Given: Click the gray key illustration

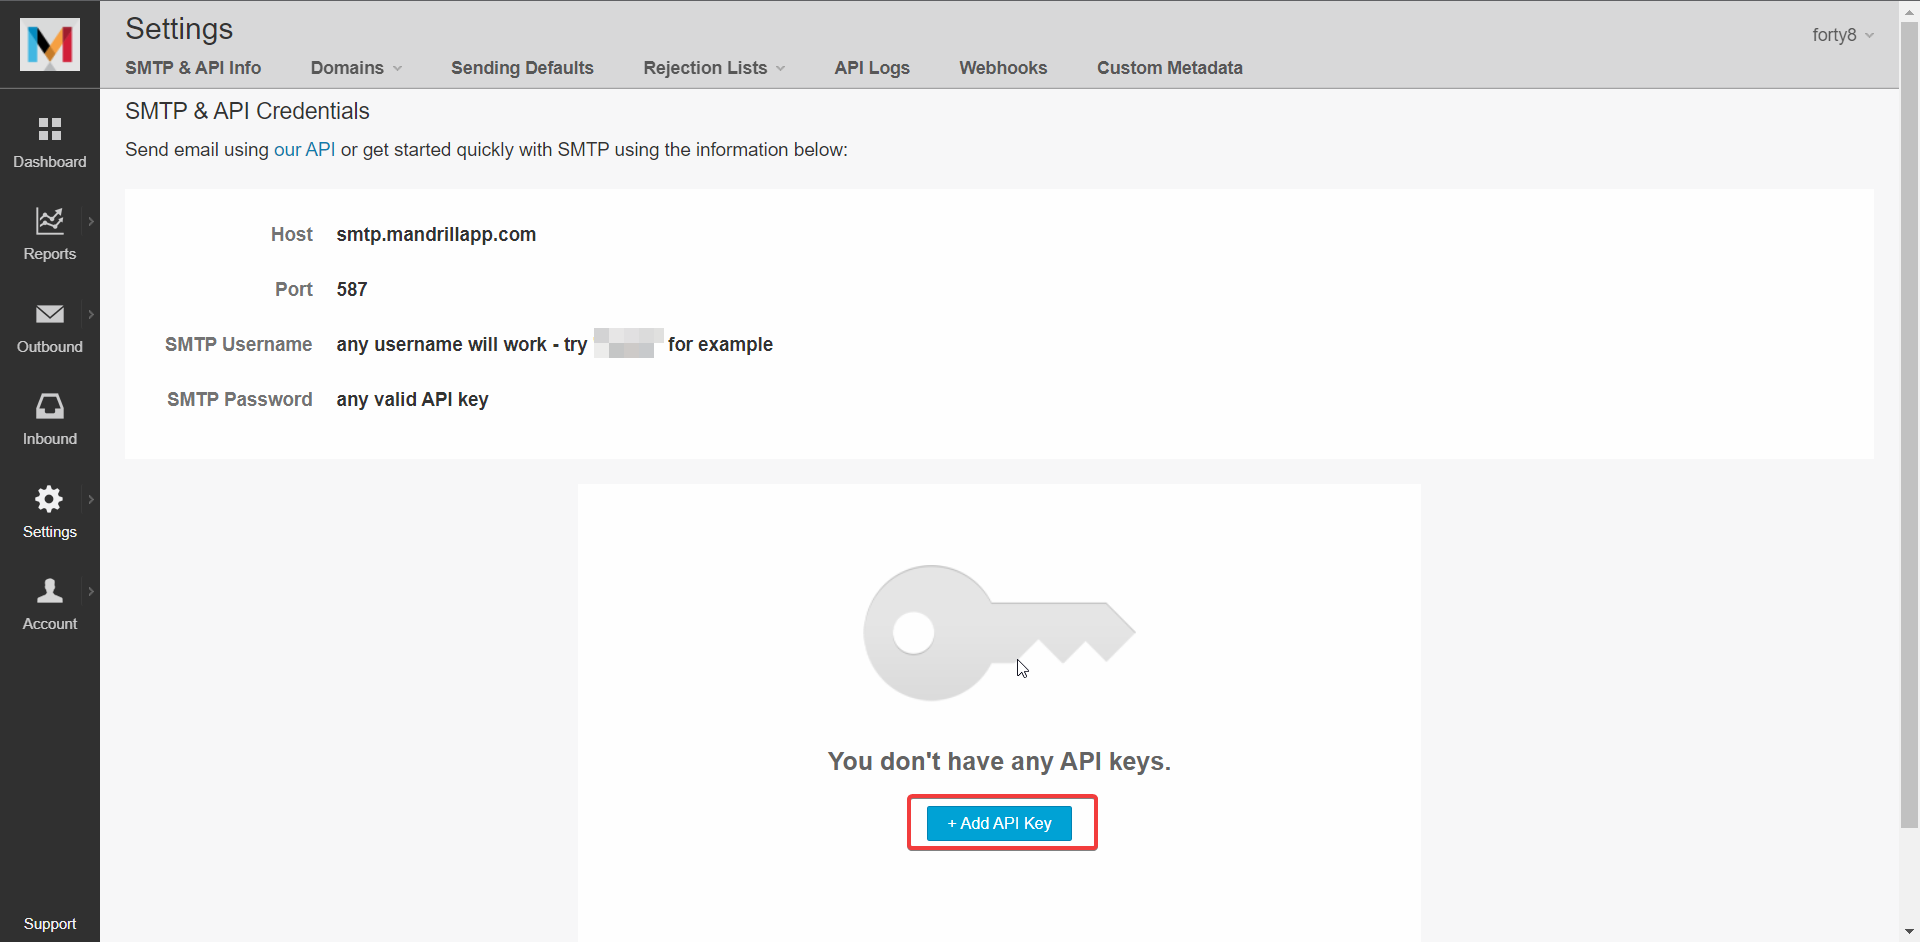Looking at the screenshot, I should tap(999, 633).
